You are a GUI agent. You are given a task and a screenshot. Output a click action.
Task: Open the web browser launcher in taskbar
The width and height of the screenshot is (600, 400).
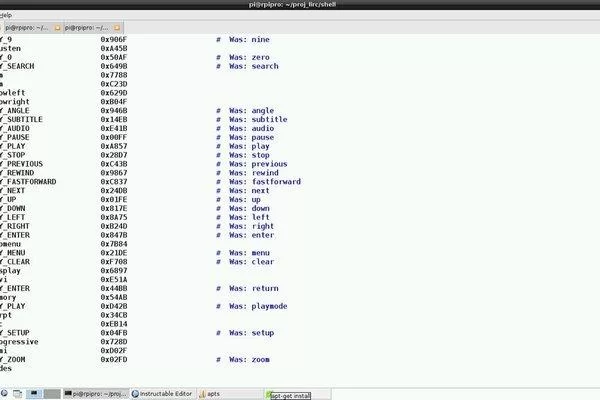click(x=4, y=393)
